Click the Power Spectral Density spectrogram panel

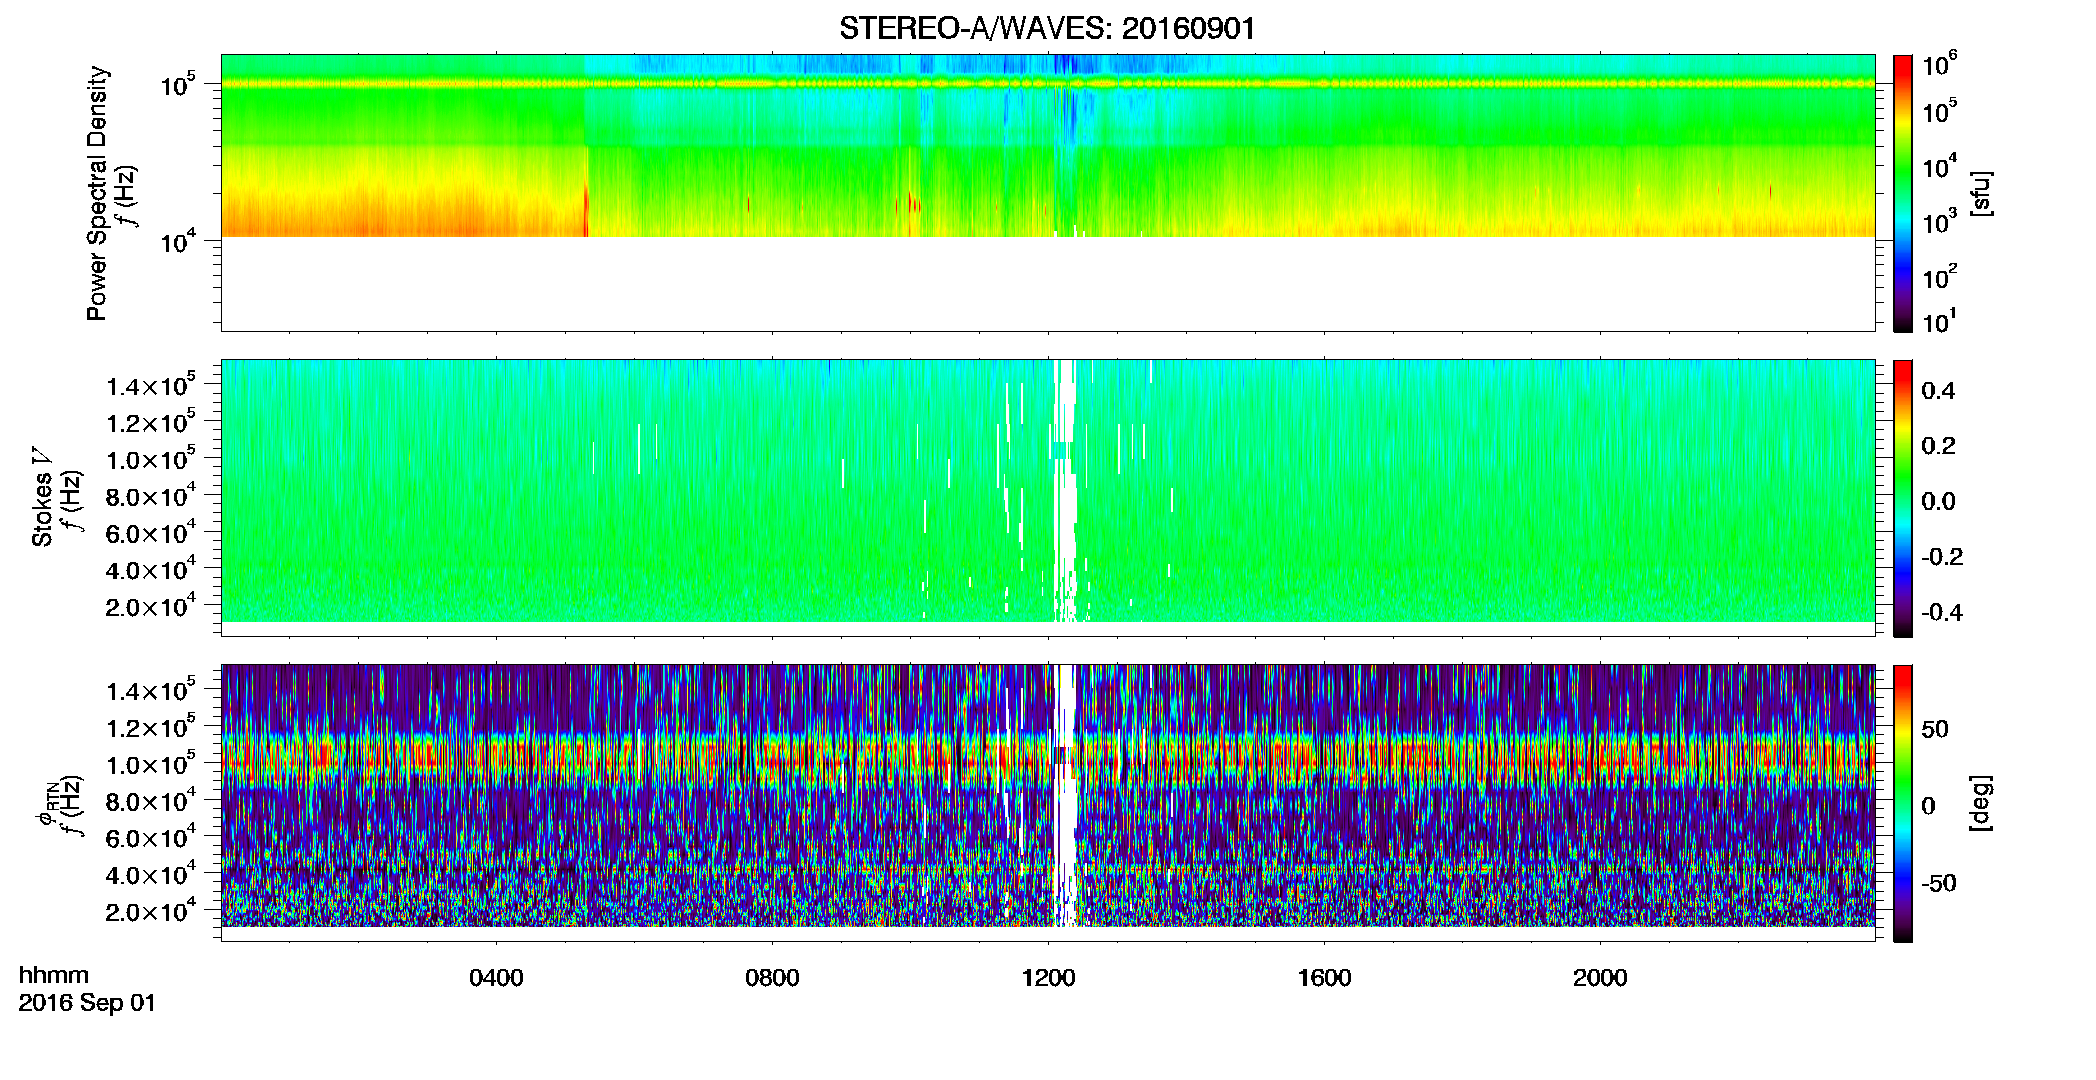pyautogui.click(x=1048, y=193)
